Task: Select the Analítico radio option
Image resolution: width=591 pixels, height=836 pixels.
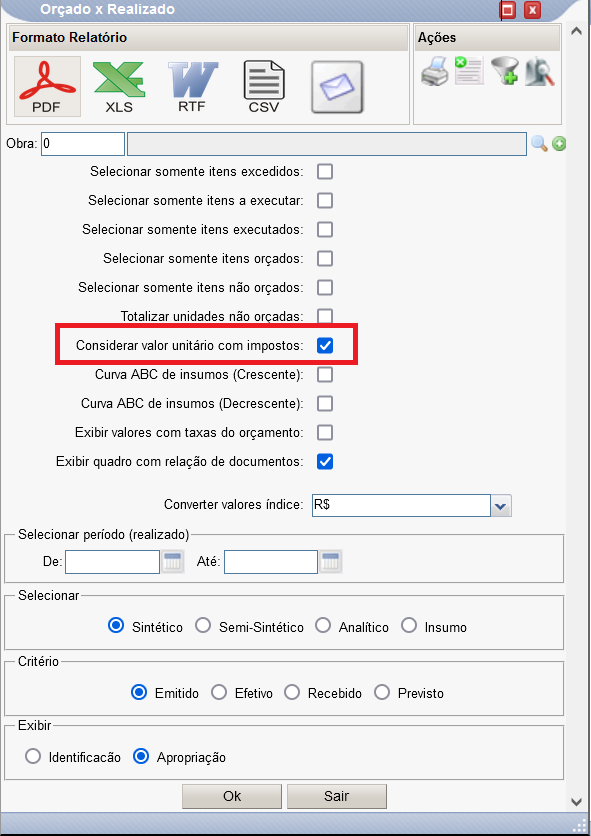Action: (x=323, y=626)
